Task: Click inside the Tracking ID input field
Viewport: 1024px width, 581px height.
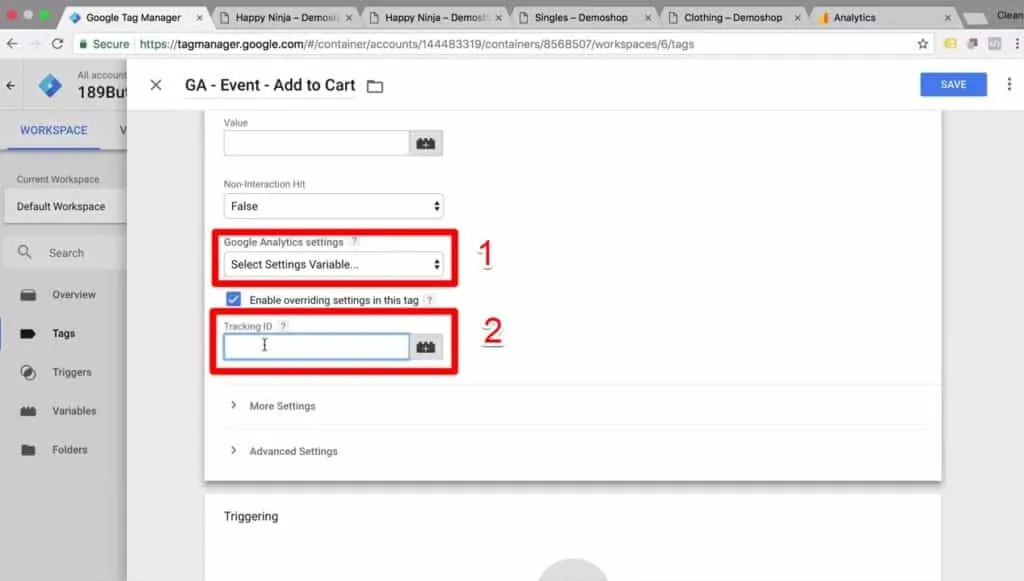Action: point(316,344)
